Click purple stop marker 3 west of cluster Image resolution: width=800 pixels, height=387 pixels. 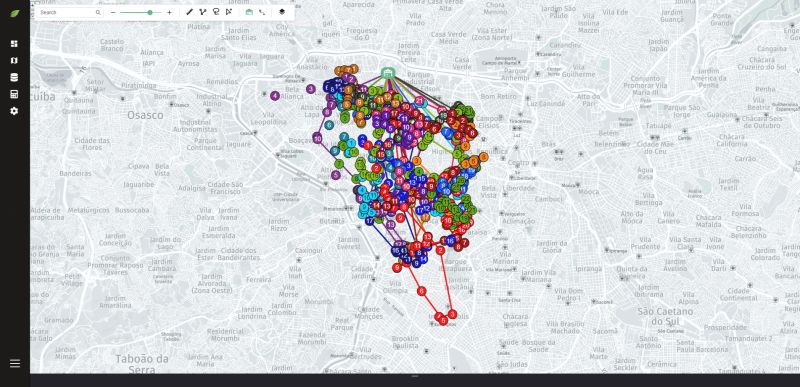(x=311, y=89)
